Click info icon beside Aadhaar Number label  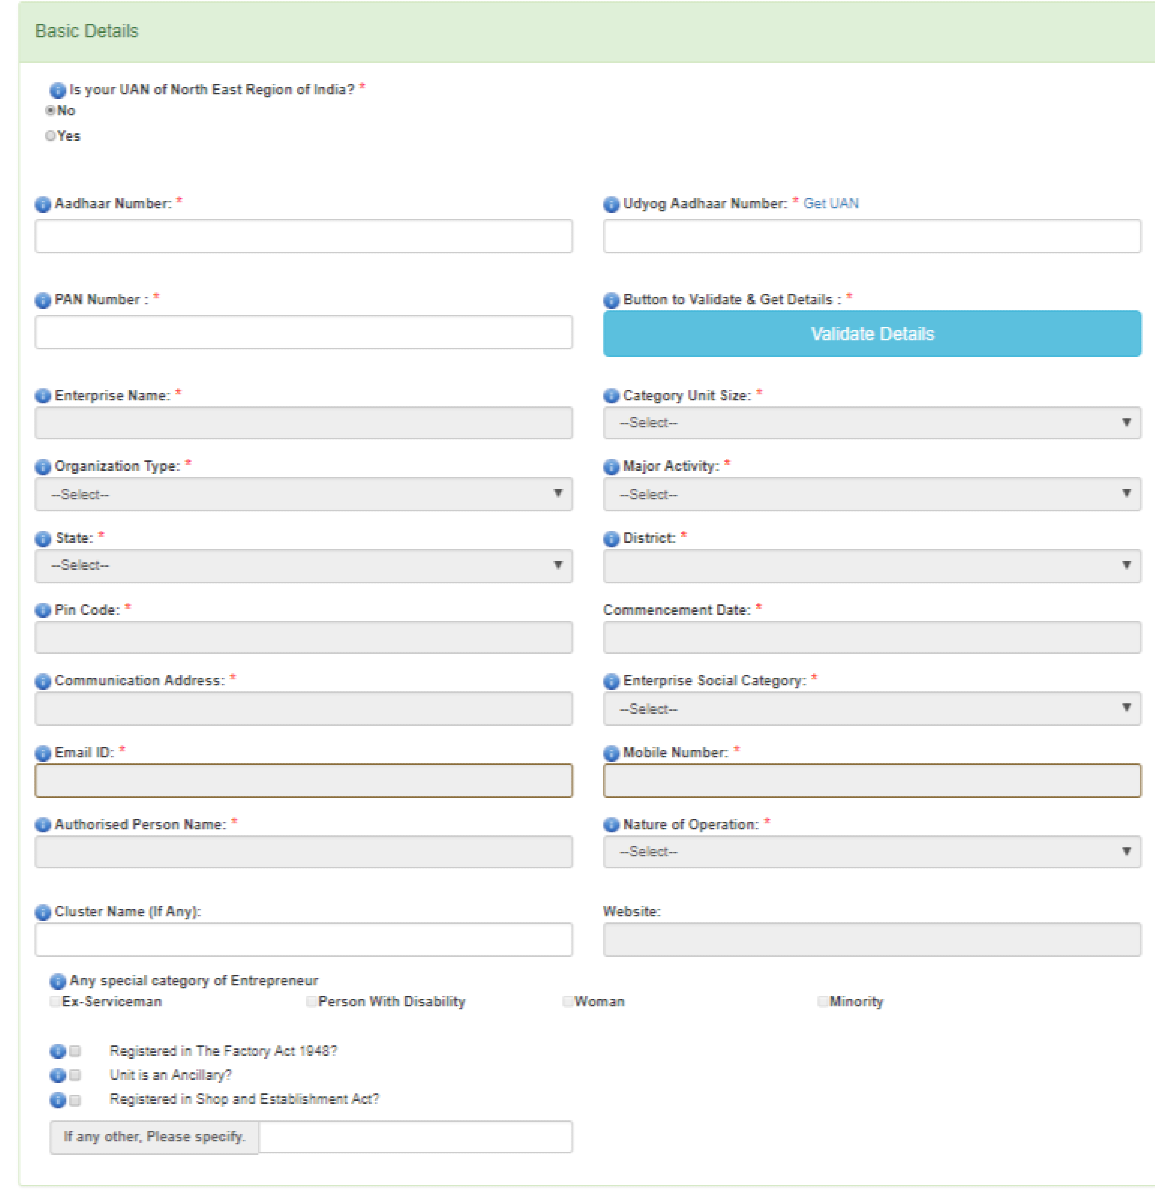[x=43, y=204]
